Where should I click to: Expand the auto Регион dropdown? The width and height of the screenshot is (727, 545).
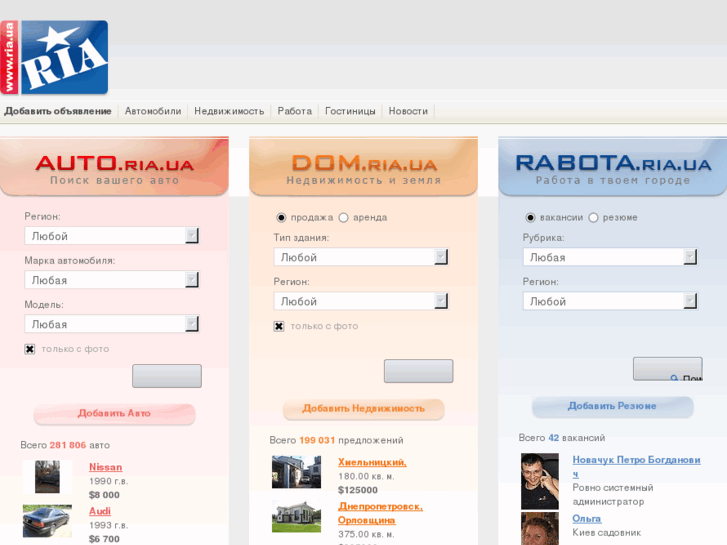(x=112, y=236)
